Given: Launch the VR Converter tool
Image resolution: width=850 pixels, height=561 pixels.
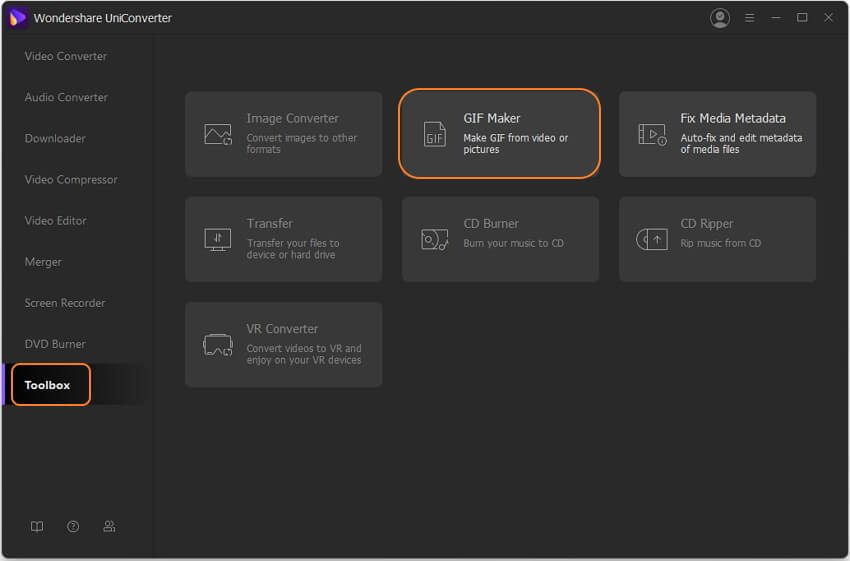Looking at the screenshot, I should click(284, 345).
